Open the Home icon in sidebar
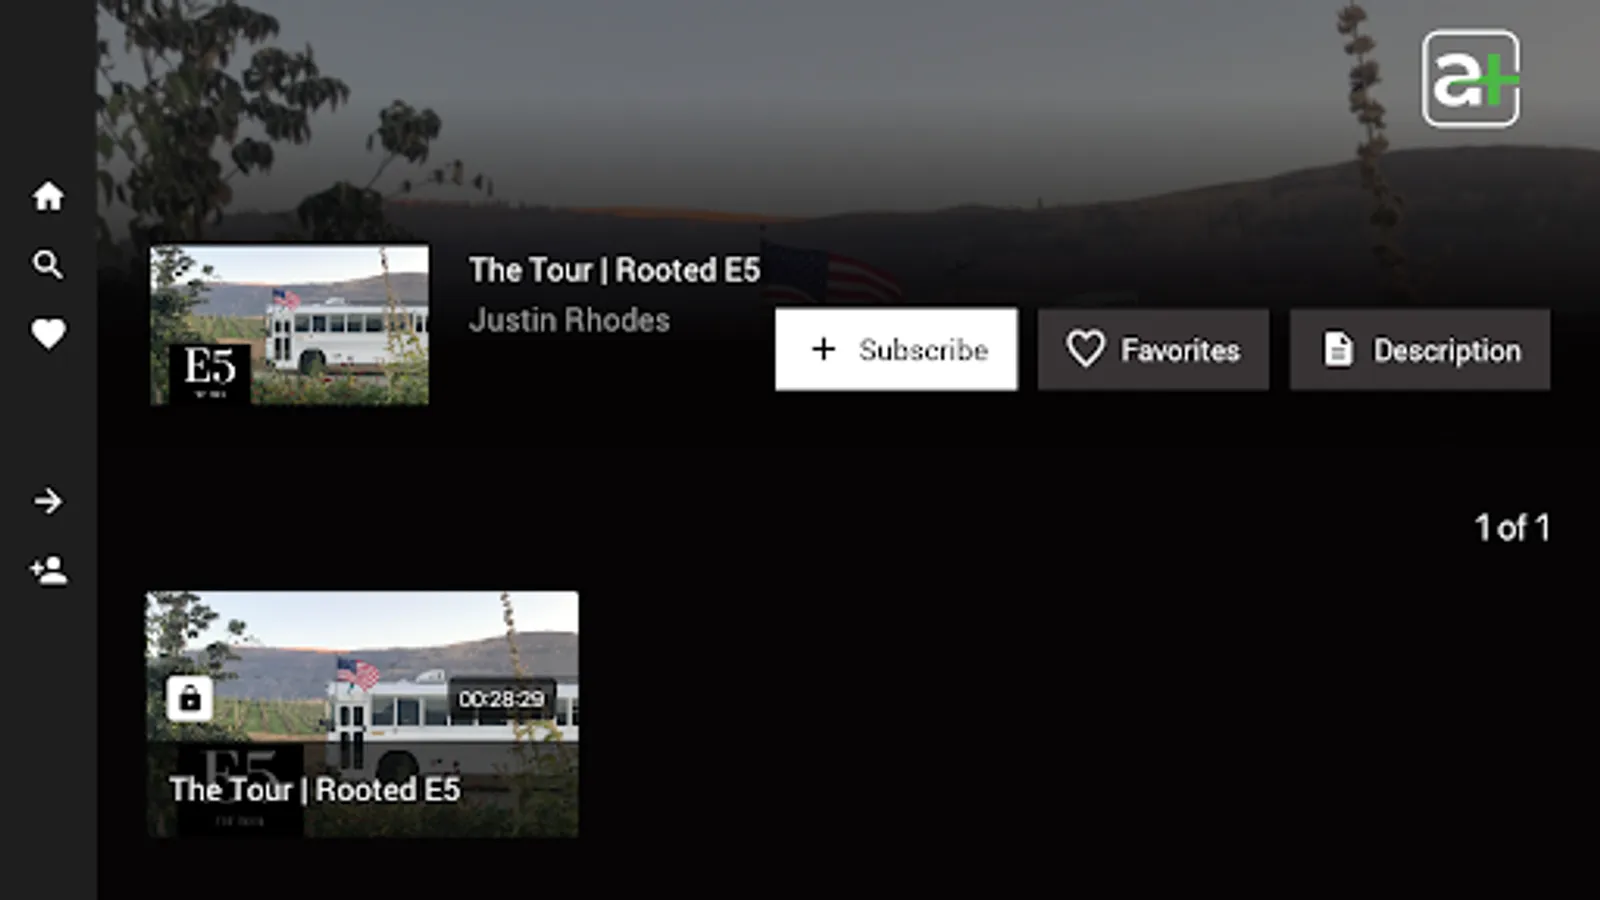The image size is (1600, 900). point(48,196)
